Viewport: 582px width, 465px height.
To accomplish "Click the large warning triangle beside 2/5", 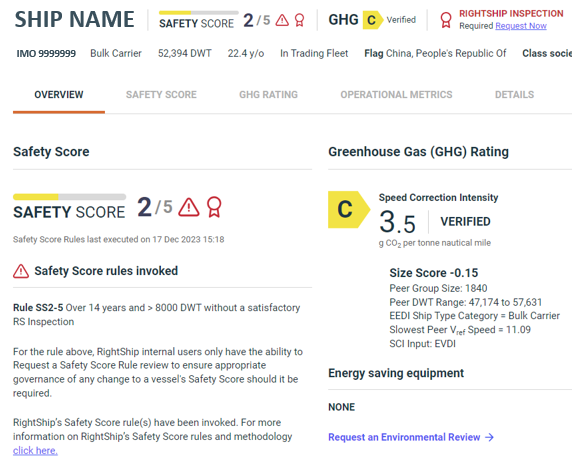I will [189, 207].
